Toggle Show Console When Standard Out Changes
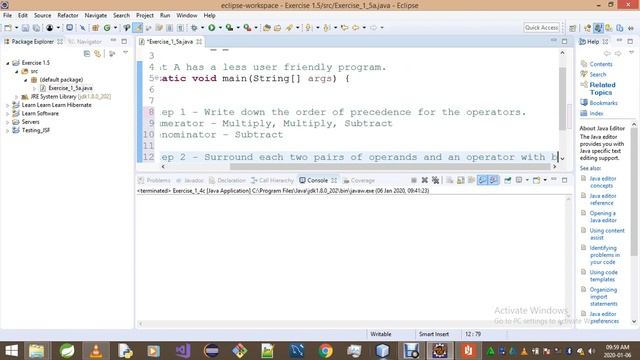This screenshot has height=360, width=640. (x=482, y=180)
